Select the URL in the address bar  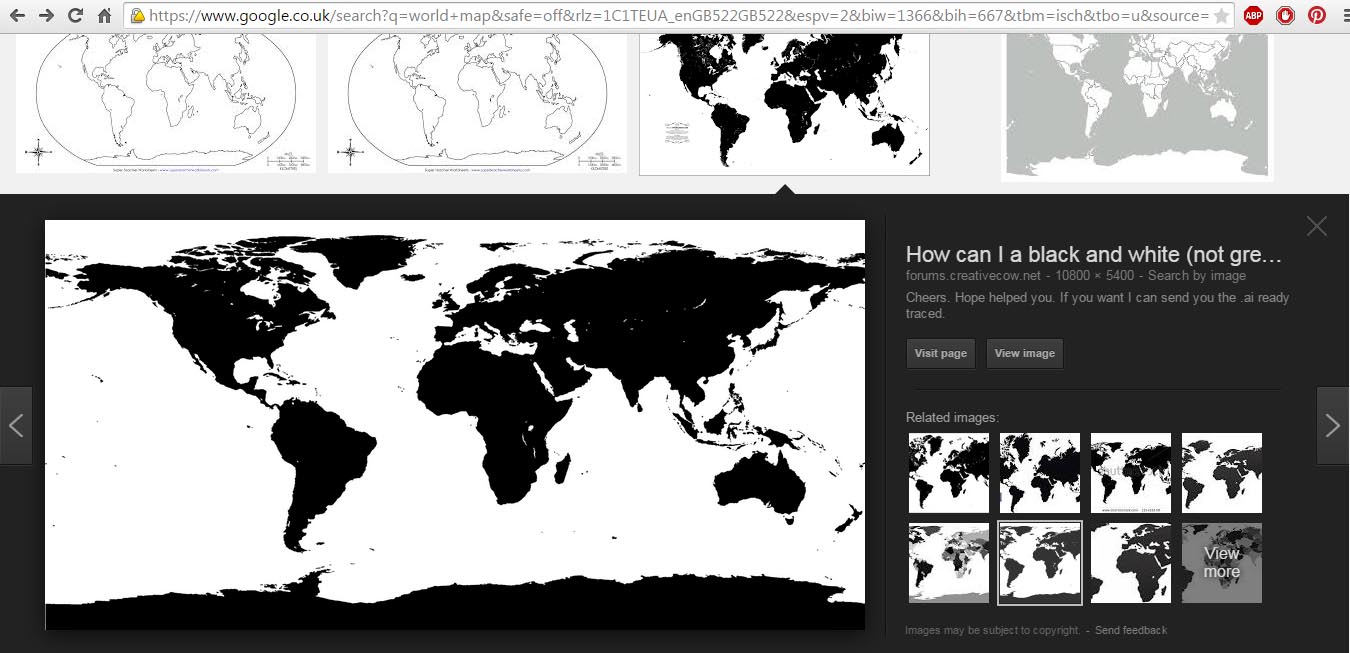click(x=678, y=16)
